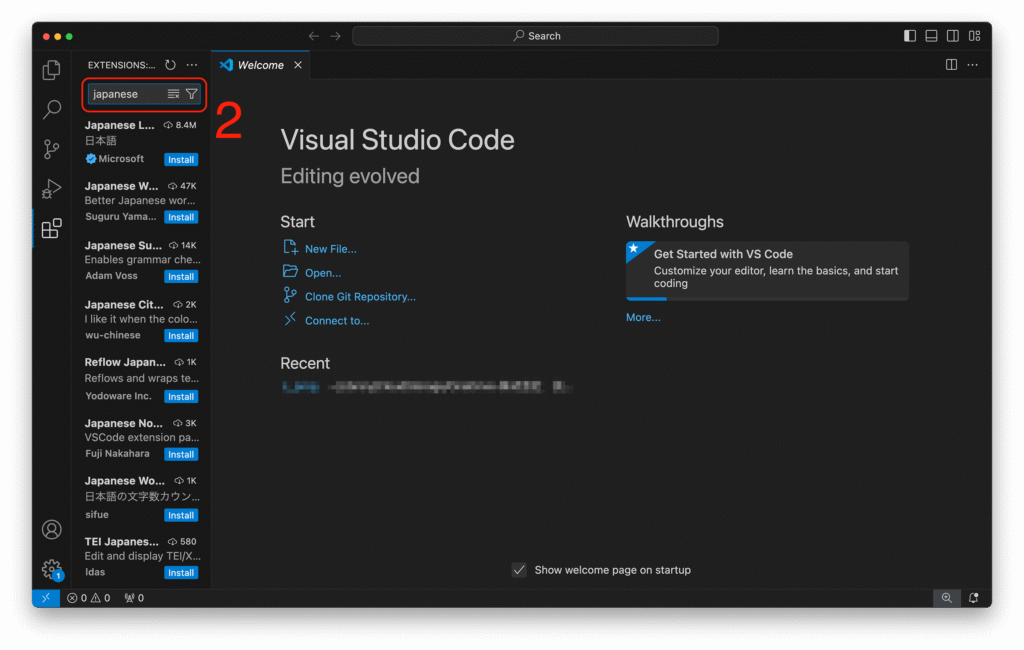Open the Extensions view more actions menu
This screenshot has width=1024, height=650.
click(x=192, y=65)
